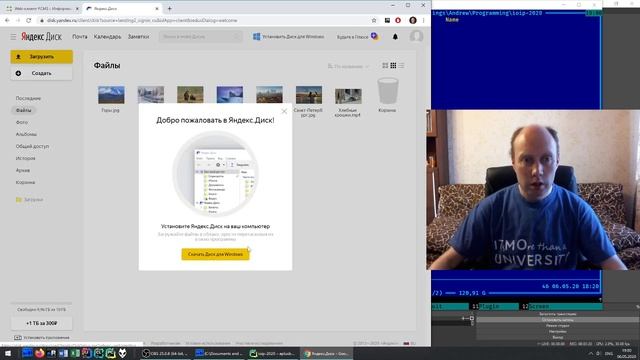Click OBS Запустить трансляцию button
Image resolution: width=640 pixels, height=360 pixels.
(x=558, y=314)
